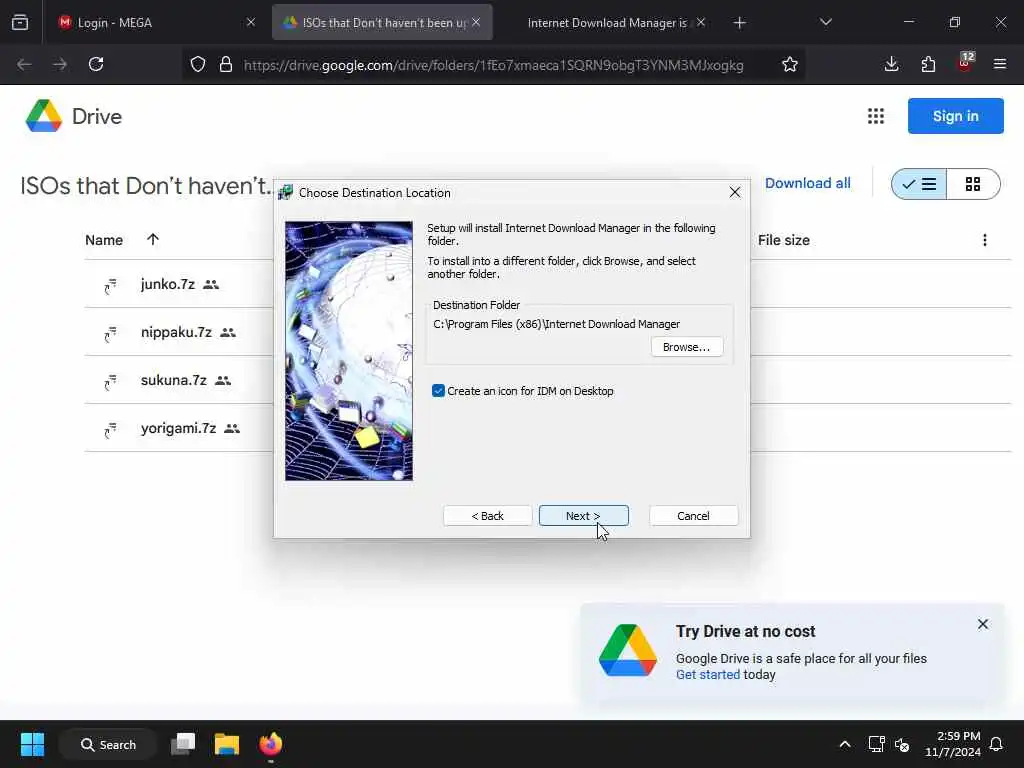Open Task View on the taskbar

click(183, 744)
